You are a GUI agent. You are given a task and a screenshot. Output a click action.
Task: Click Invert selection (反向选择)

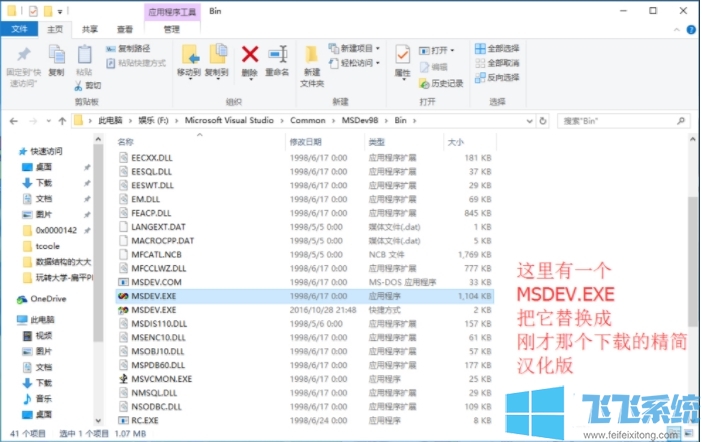point(497,77)
